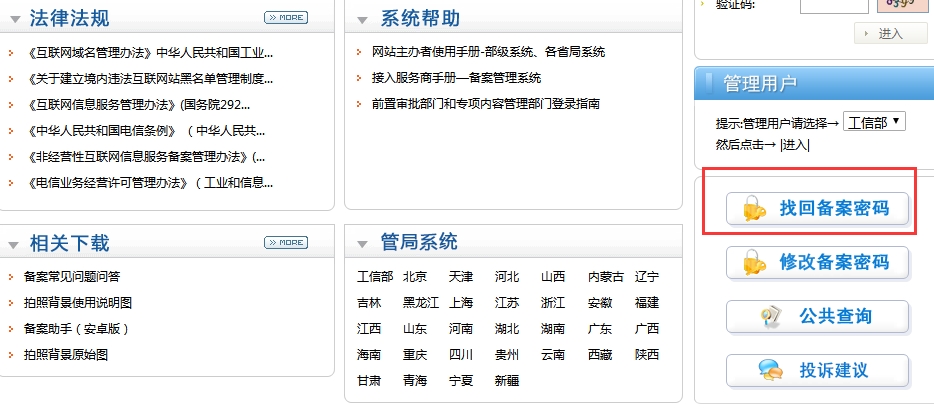Click the 验证码 input field
The height and width of the screenshot is (408, 934).
click(834, 5)
